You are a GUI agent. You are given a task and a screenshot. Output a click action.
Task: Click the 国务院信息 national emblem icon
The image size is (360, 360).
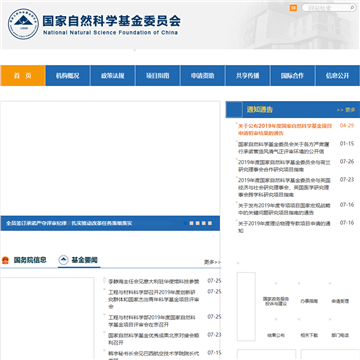[x=5, y=260]
